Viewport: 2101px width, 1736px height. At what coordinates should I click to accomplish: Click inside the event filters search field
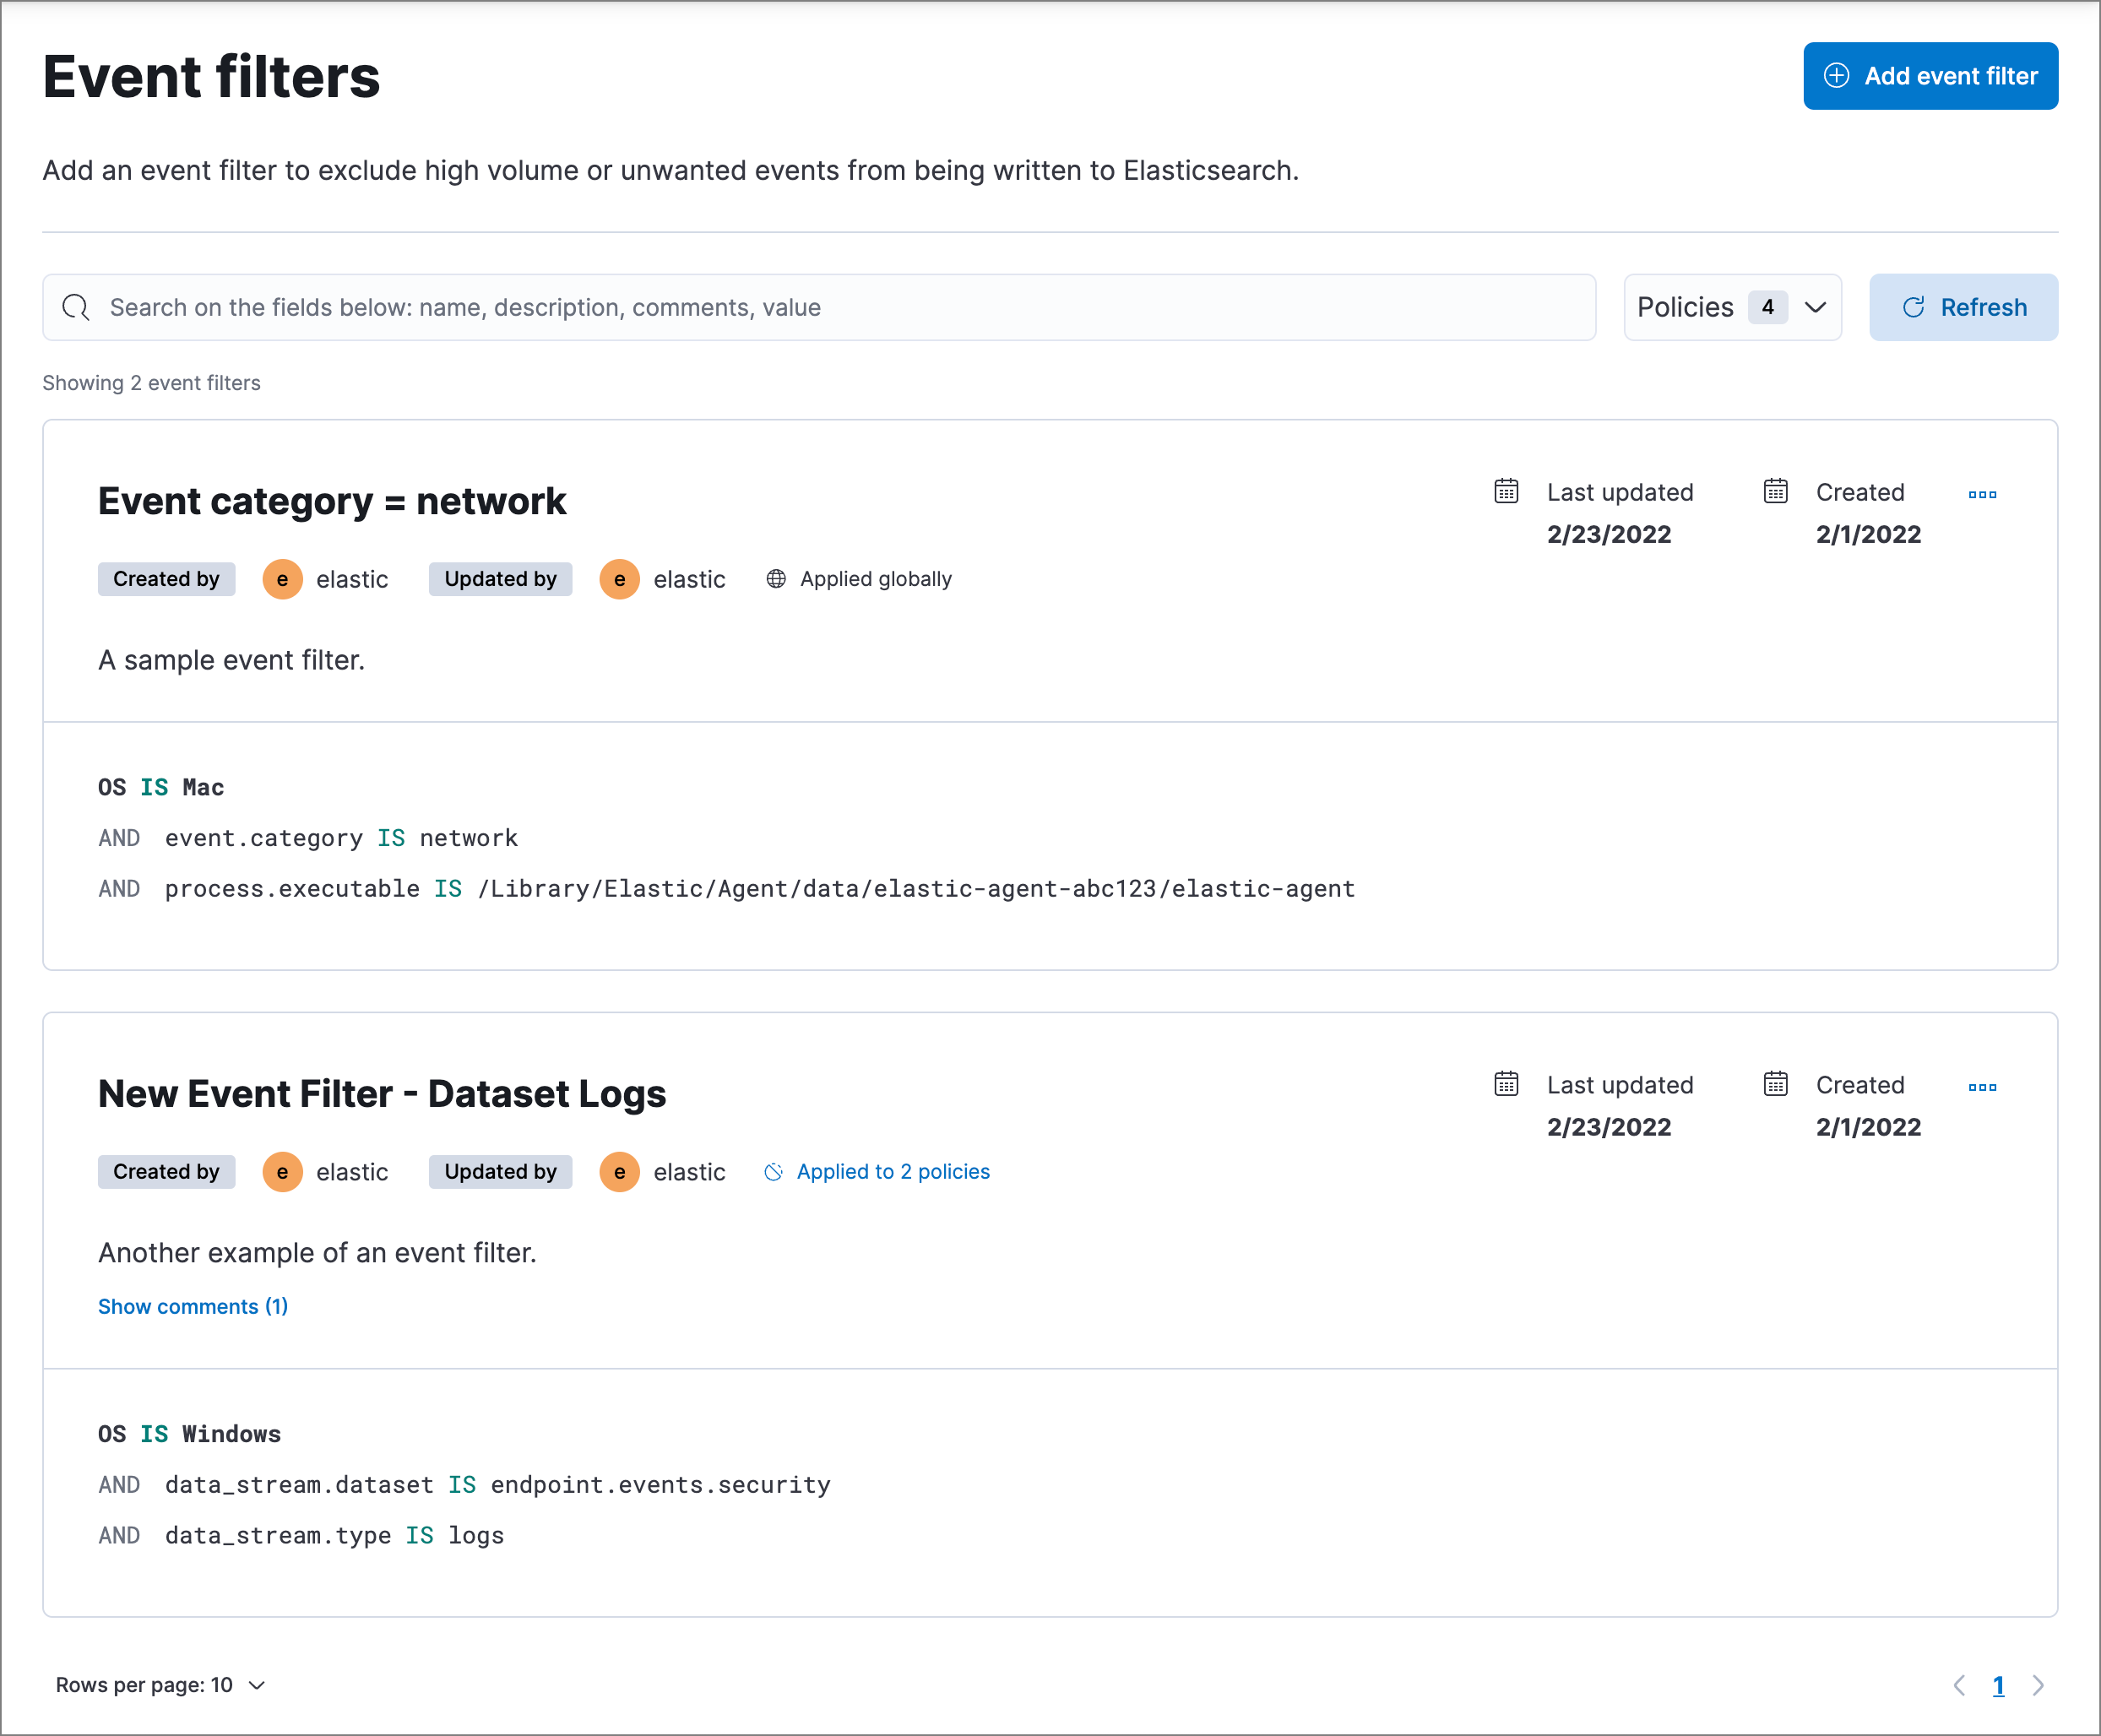800,307
